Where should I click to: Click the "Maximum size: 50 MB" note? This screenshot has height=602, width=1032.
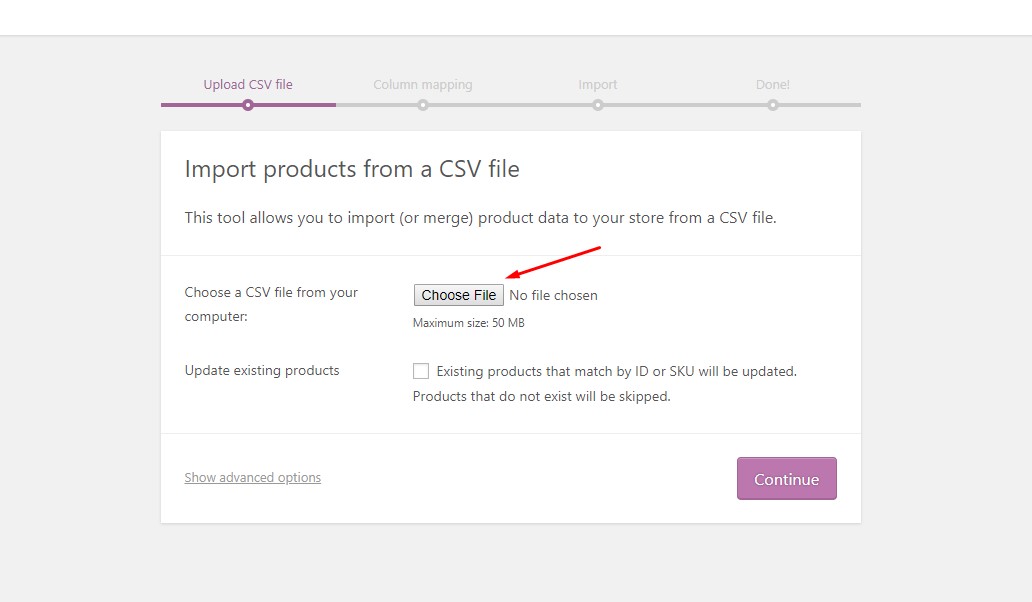(469, 323)
